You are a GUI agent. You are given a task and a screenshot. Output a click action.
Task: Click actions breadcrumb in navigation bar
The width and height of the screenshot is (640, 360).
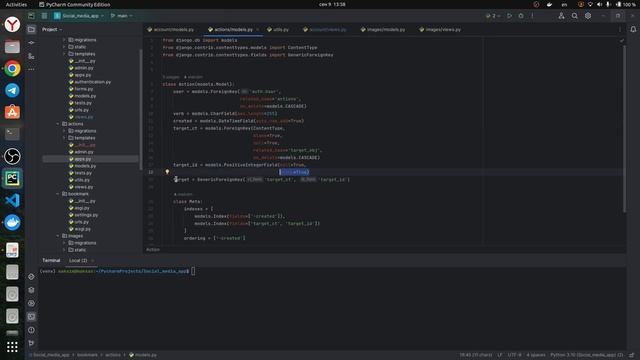tap(113, 355)
